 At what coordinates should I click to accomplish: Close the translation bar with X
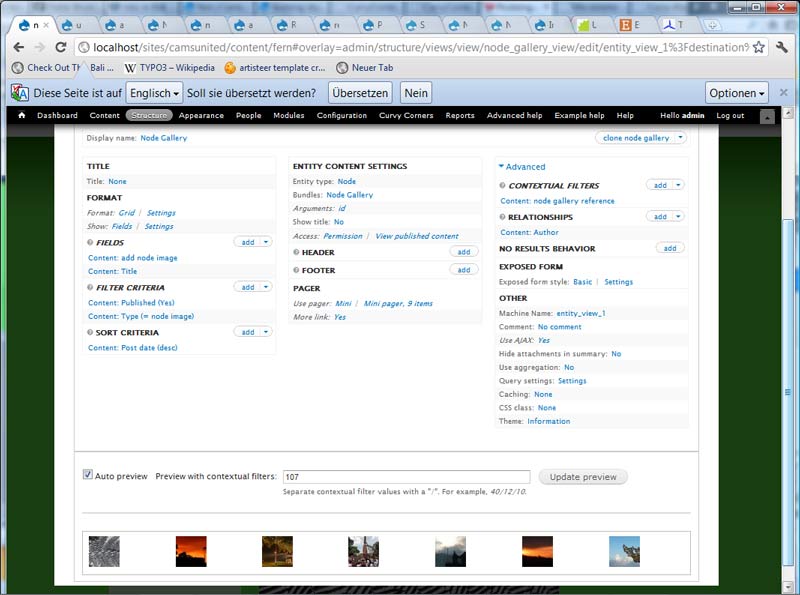tap(784, 93)
